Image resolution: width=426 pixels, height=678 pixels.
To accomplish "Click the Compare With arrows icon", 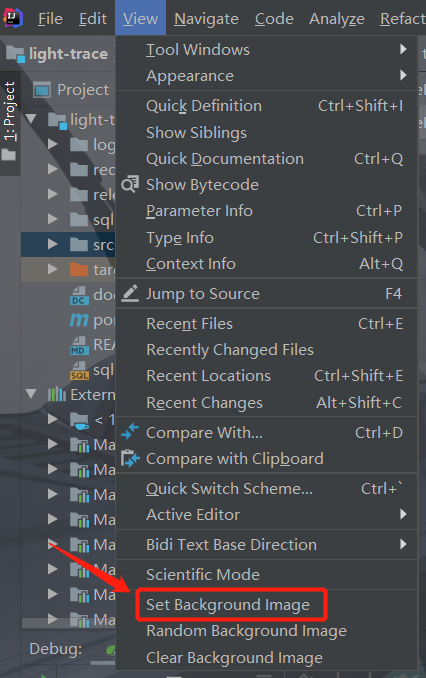I will click(x=130, y=432).
